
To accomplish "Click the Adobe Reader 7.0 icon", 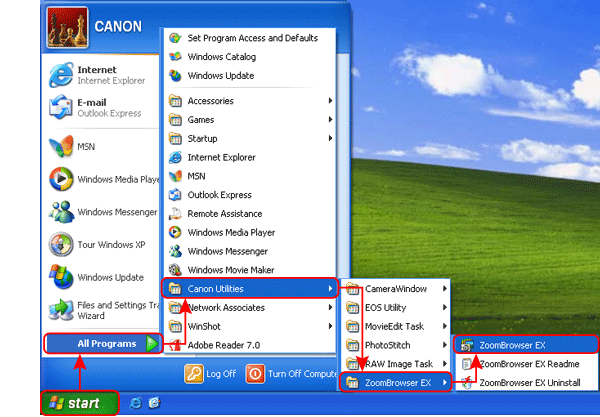I will [x=175, y=345].
